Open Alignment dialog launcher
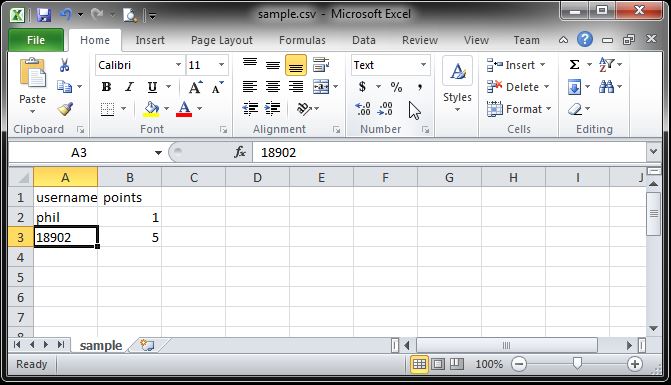671x385 pixels. click(x=336, y=130)
